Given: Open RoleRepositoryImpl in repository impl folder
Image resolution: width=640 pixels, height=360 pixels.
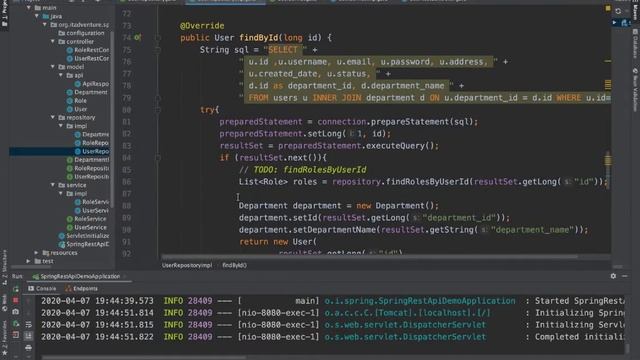Looking at the screenshot, I should tap(92, 143).
